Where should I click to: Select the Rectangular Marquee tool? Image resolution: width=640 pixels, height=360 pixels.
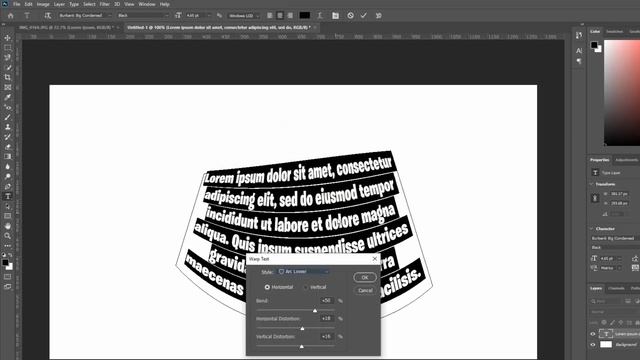(8, 48)
